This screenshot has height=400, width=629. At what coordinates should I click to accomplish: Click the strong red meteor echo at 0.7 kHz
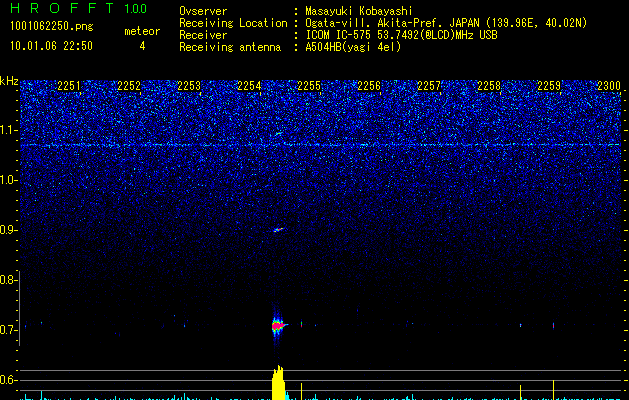pos(277,326)
